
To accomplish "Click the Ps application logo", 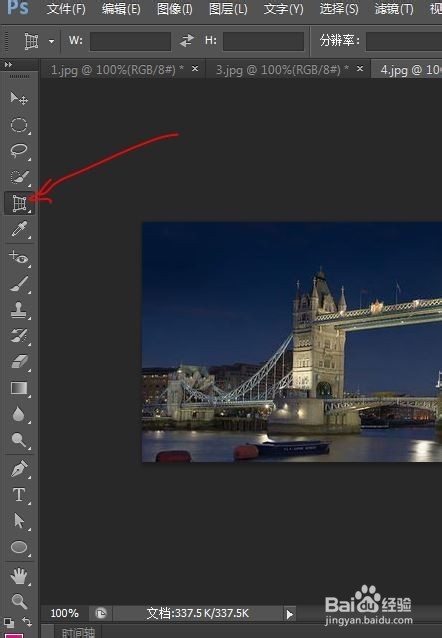I will pyautogui.click(x=18, y=7).
